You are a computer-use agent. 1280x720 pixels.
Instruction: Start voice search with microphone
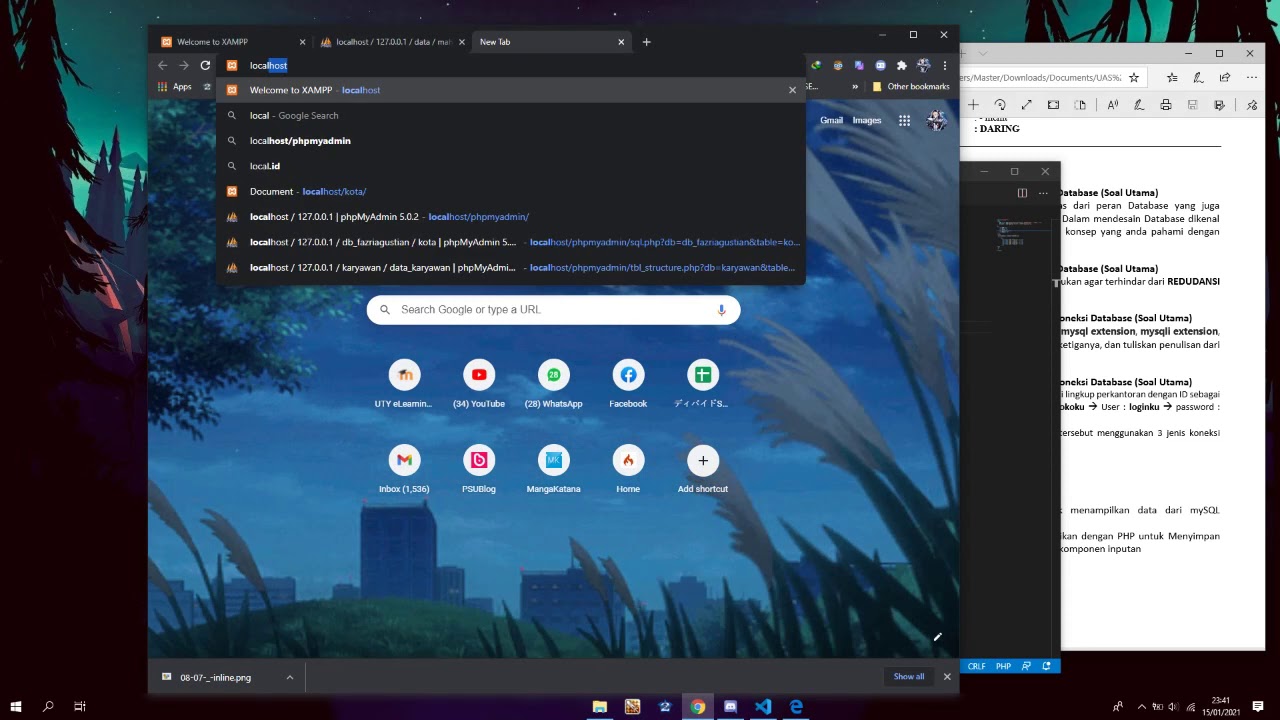(x=721, y=310)
